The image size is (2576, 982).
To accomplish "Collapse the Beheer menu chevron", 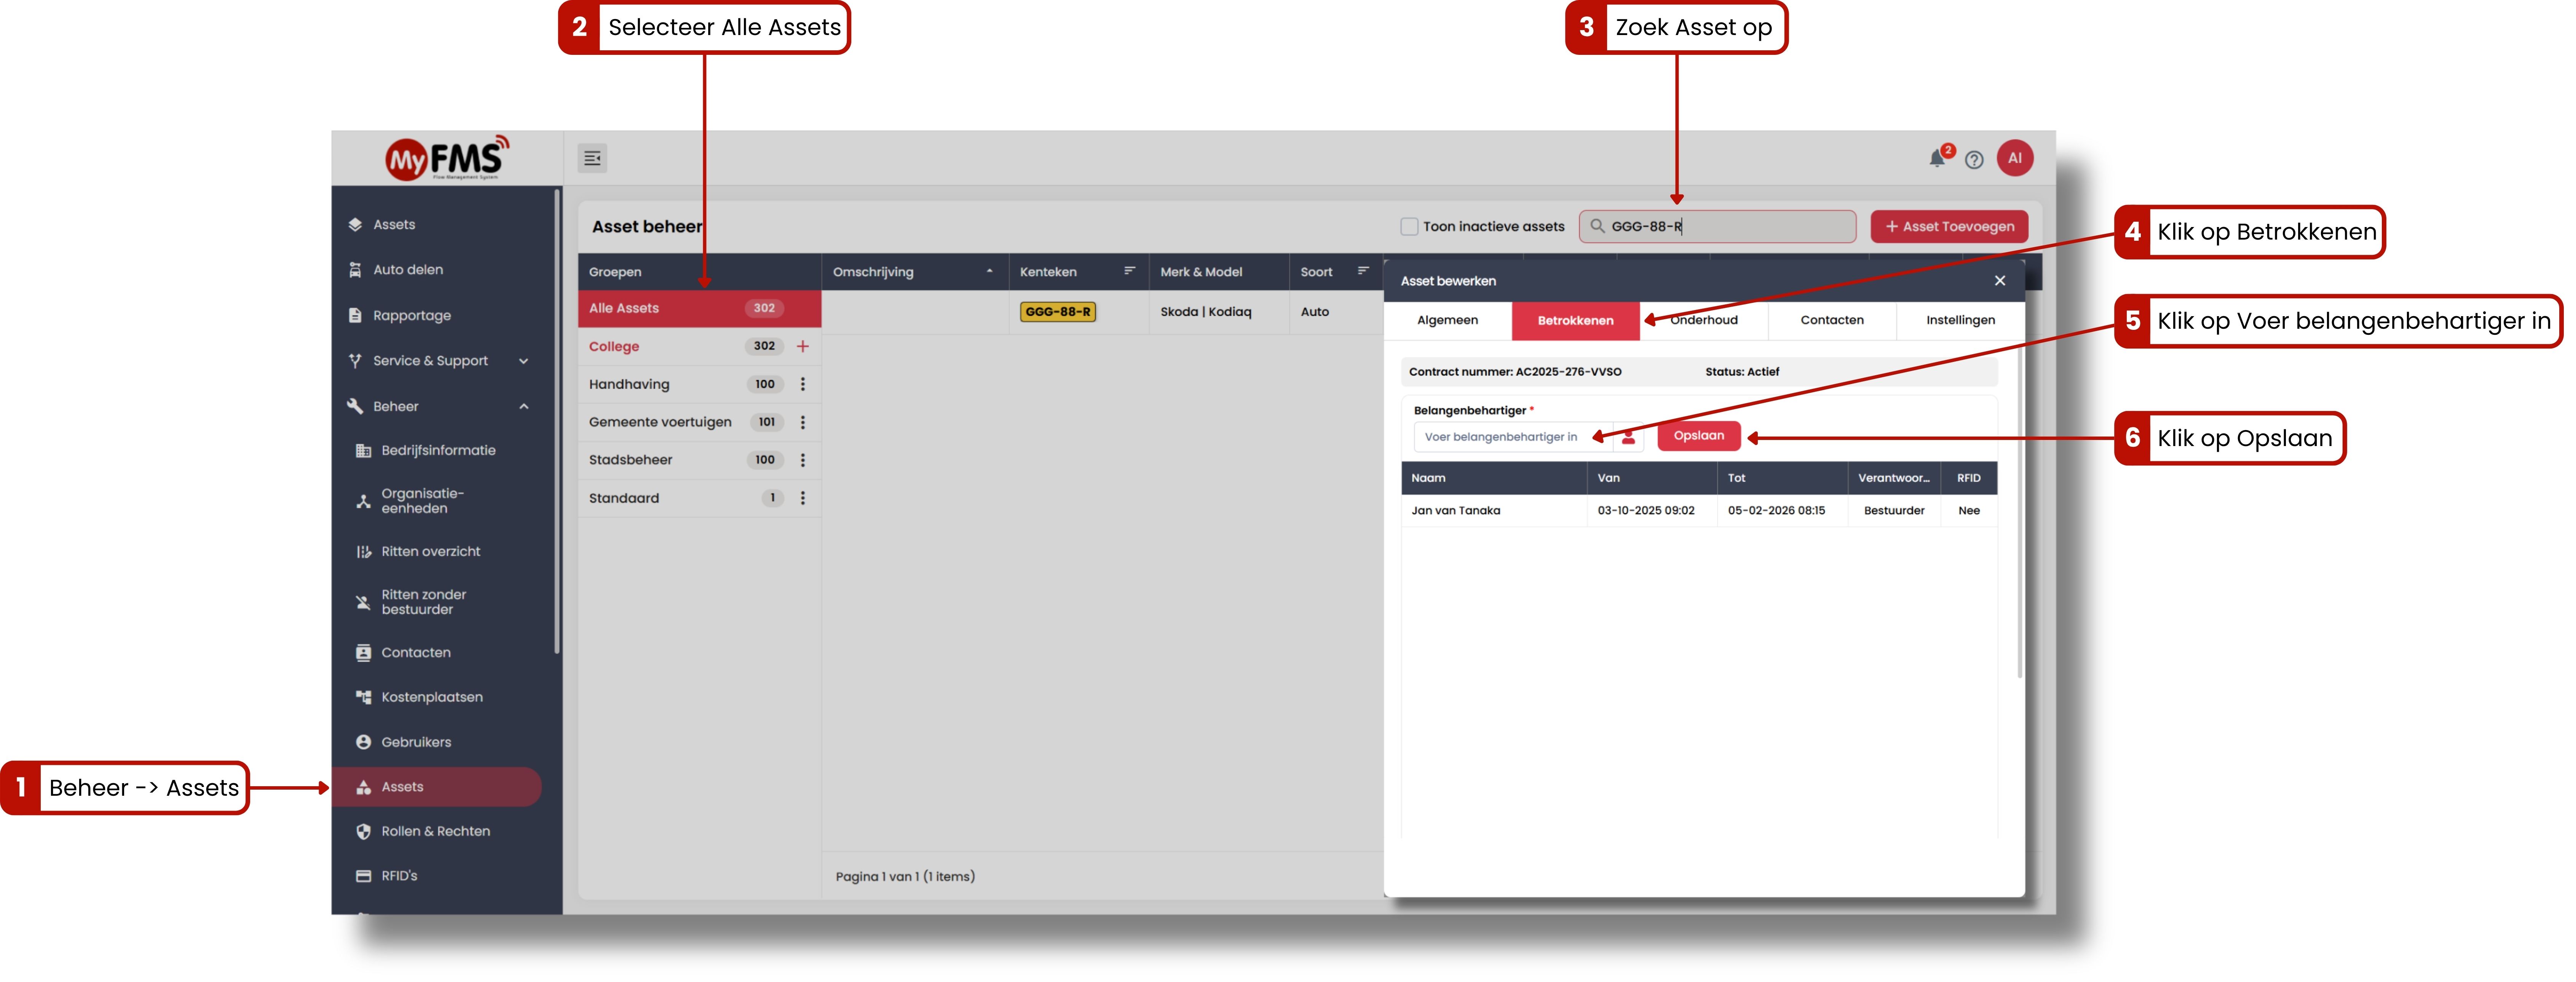I will [524, 407].
